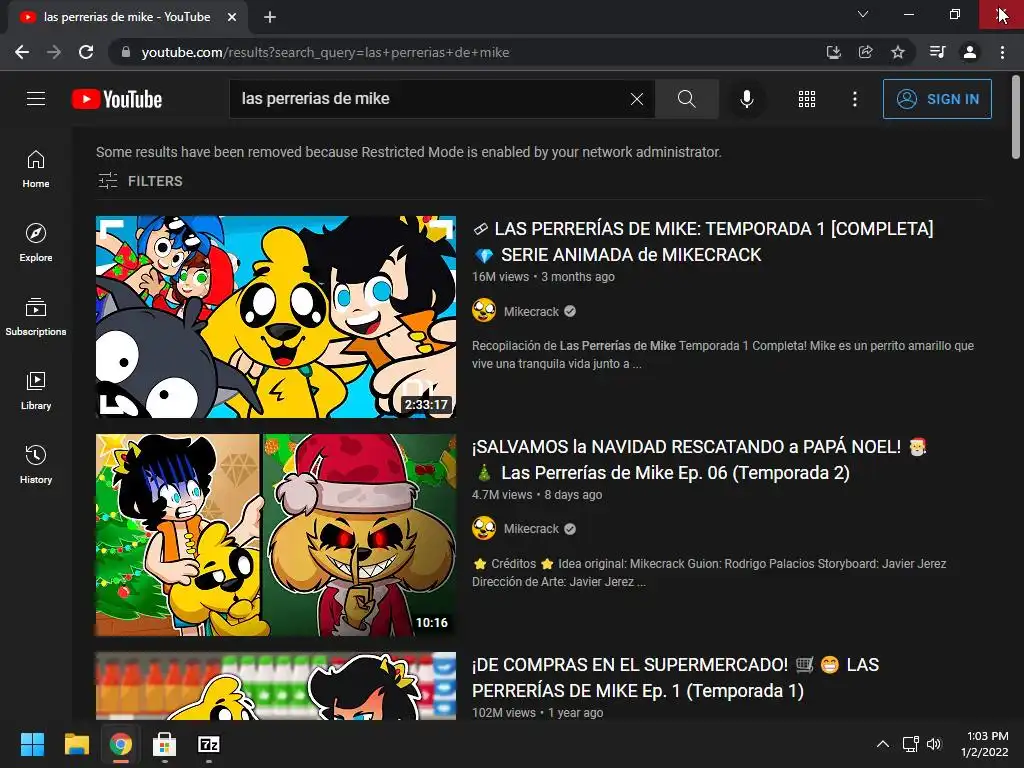Screen dimensions: 1024x768
Task: Open 7-Zip from the taskbar
Action: coord(208,744)
